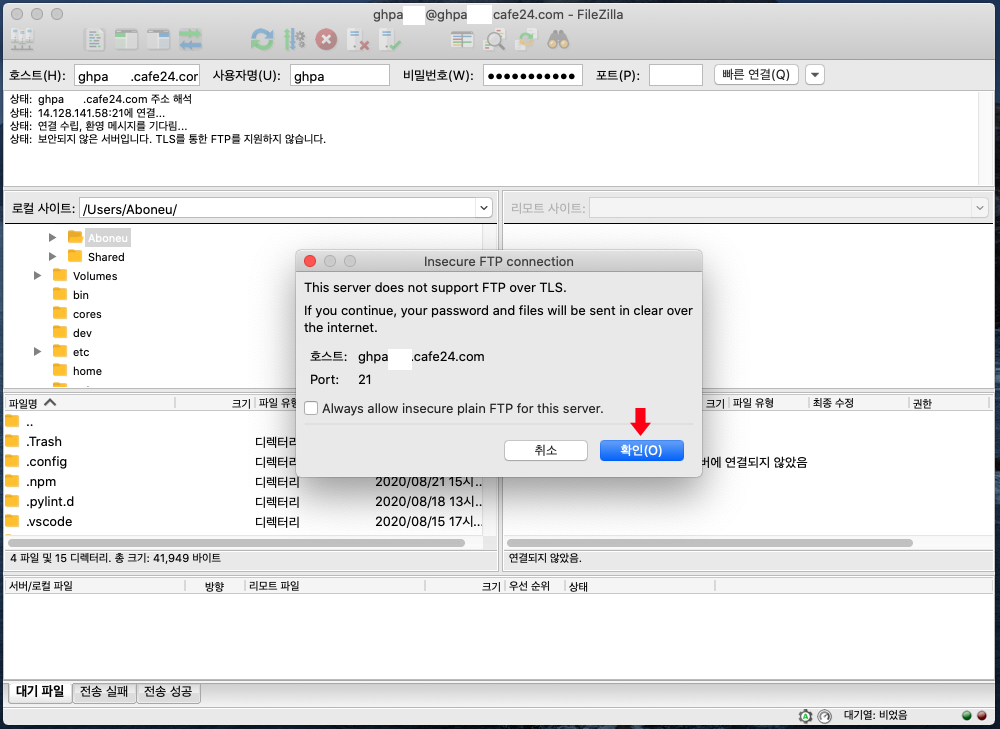The width and height of the screenshot is (1000, 729).
Task: Toggle message log display icon
Action: click(94, 40)
